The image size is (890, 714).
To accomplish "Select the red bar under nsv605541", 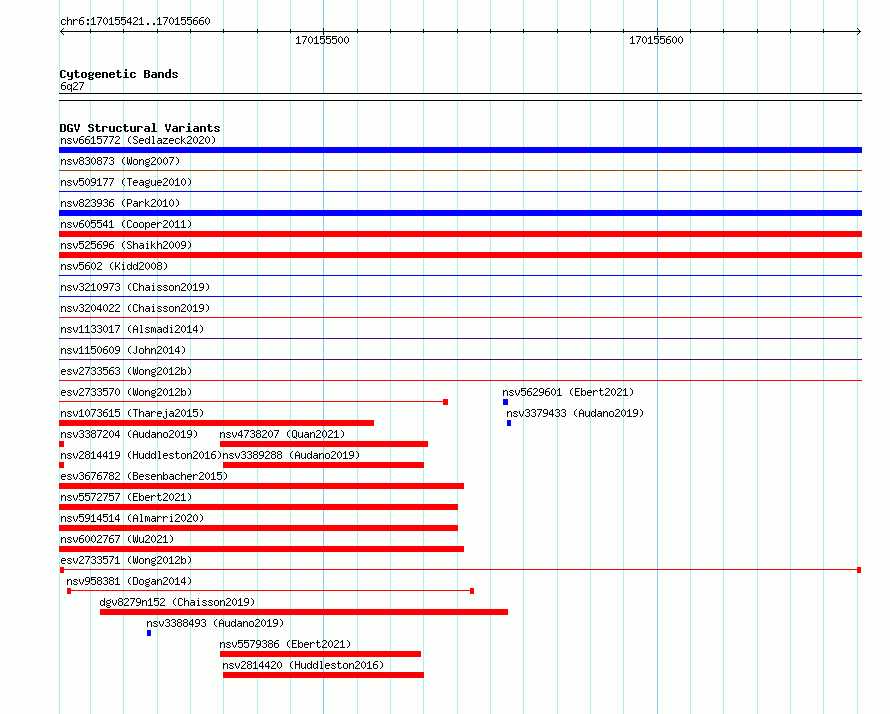I will point(460,234).
